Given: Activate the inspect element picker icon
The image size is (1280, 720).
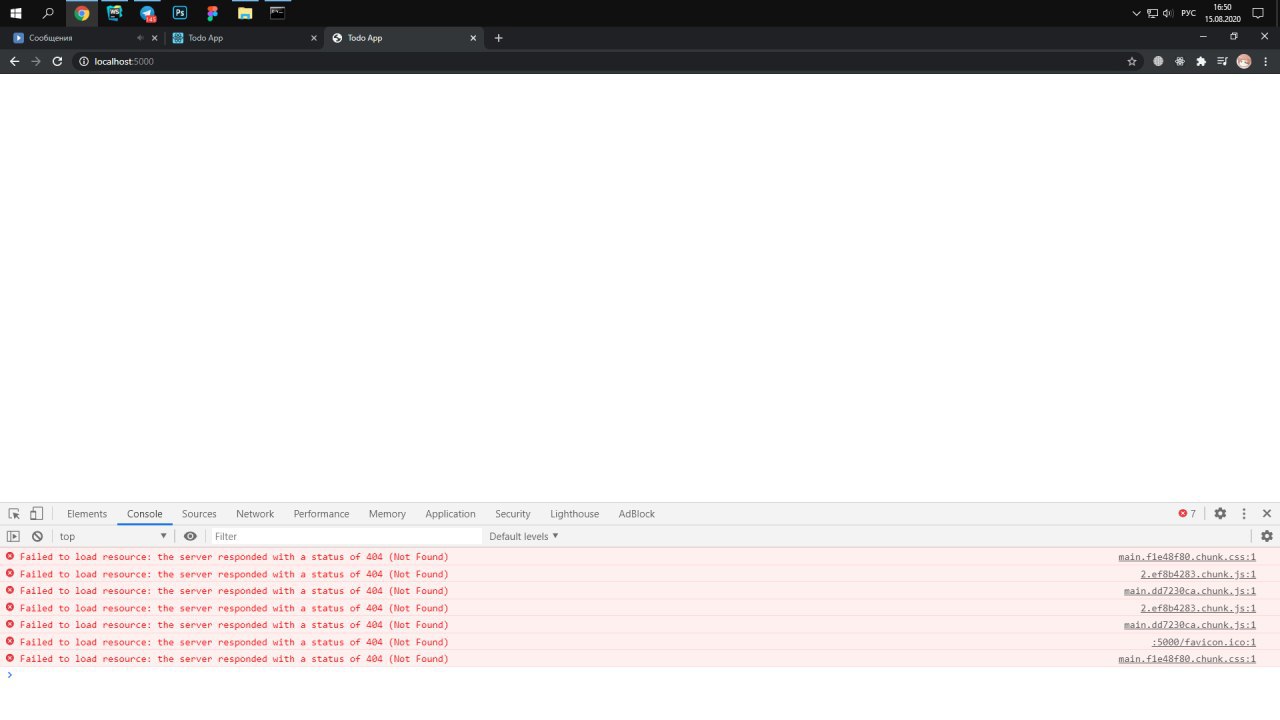Looking at the screenshot, I should pos(14,513).
